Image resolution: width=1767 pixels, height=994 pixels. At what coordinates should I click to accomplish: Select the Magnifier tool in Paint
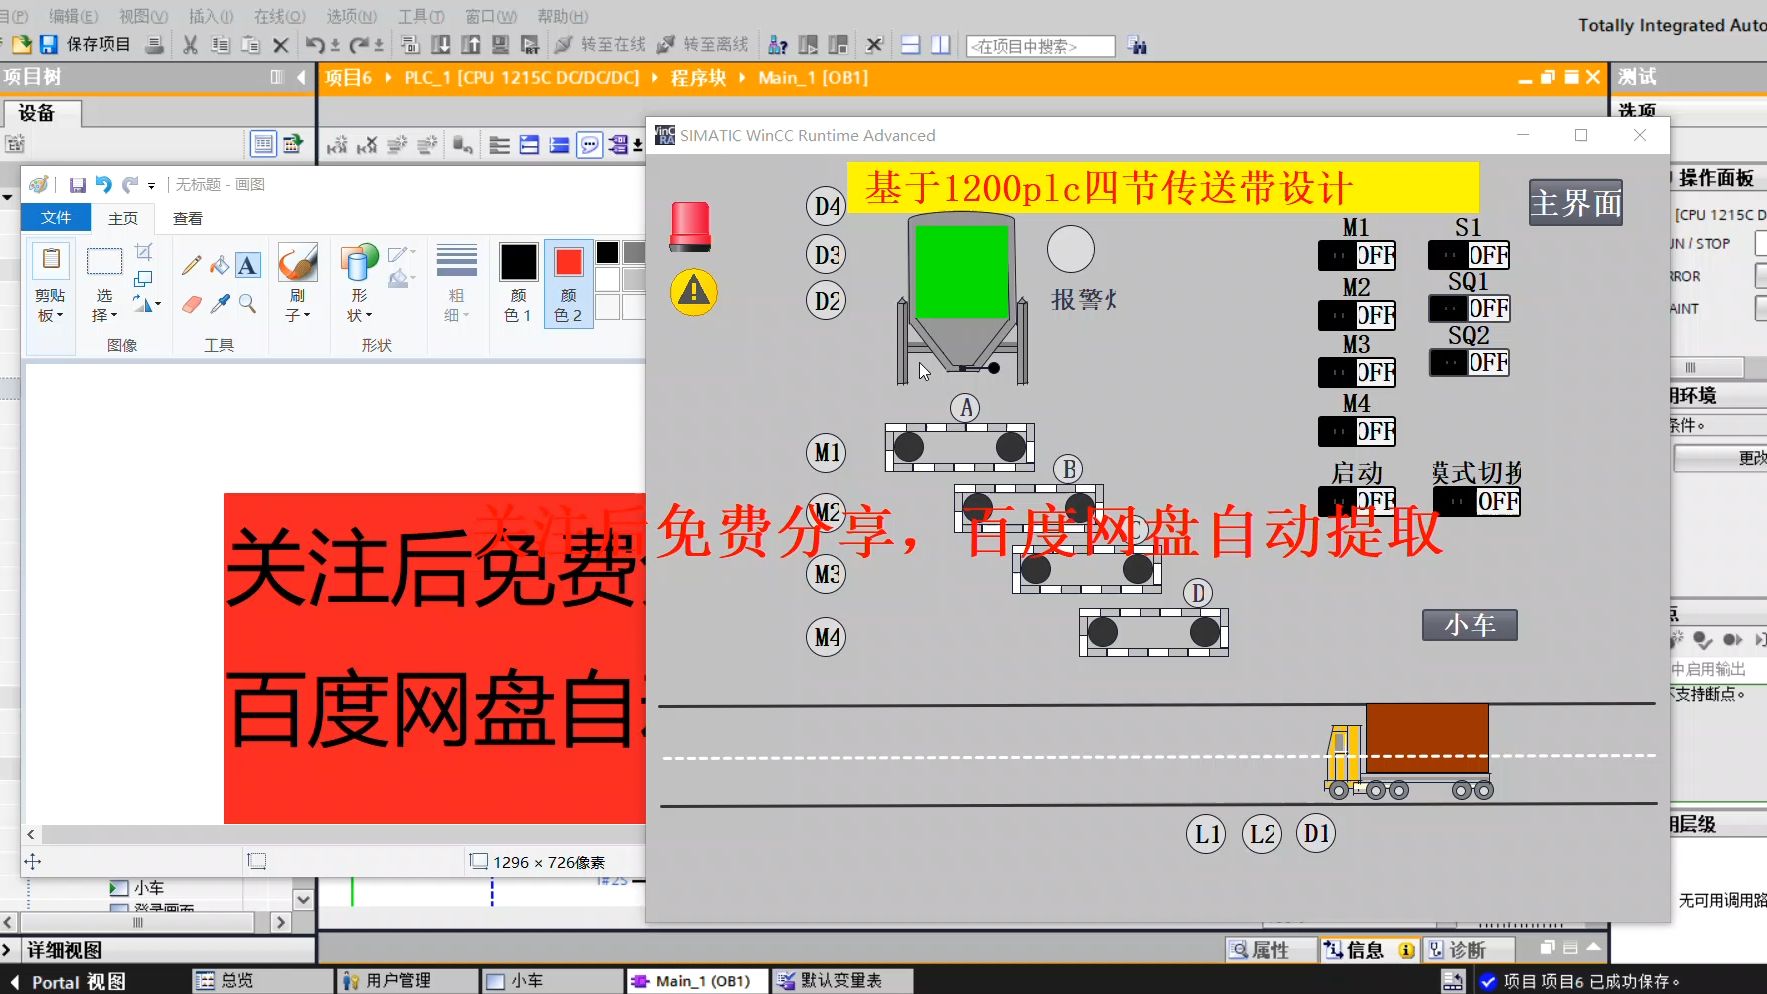pyautogui.click(x=247, y=304)
